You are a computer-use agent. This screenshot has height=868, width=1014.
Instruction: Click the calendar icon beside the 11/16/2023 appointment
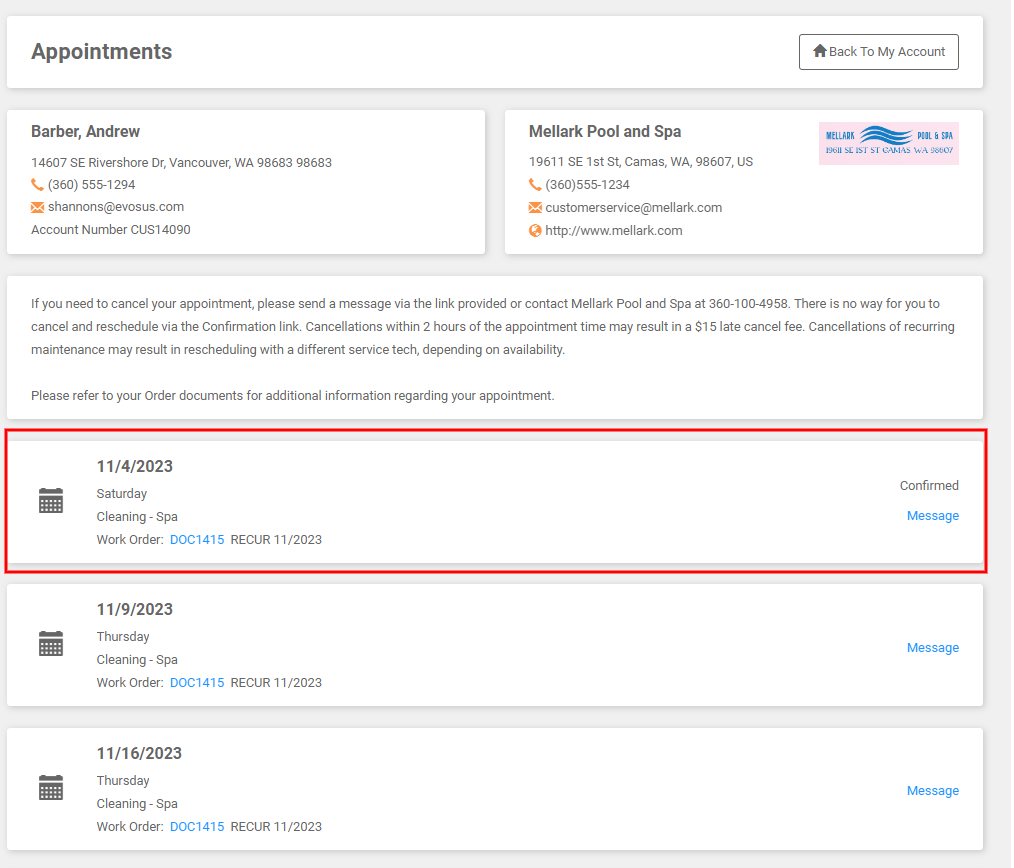[x=51, y=788]
